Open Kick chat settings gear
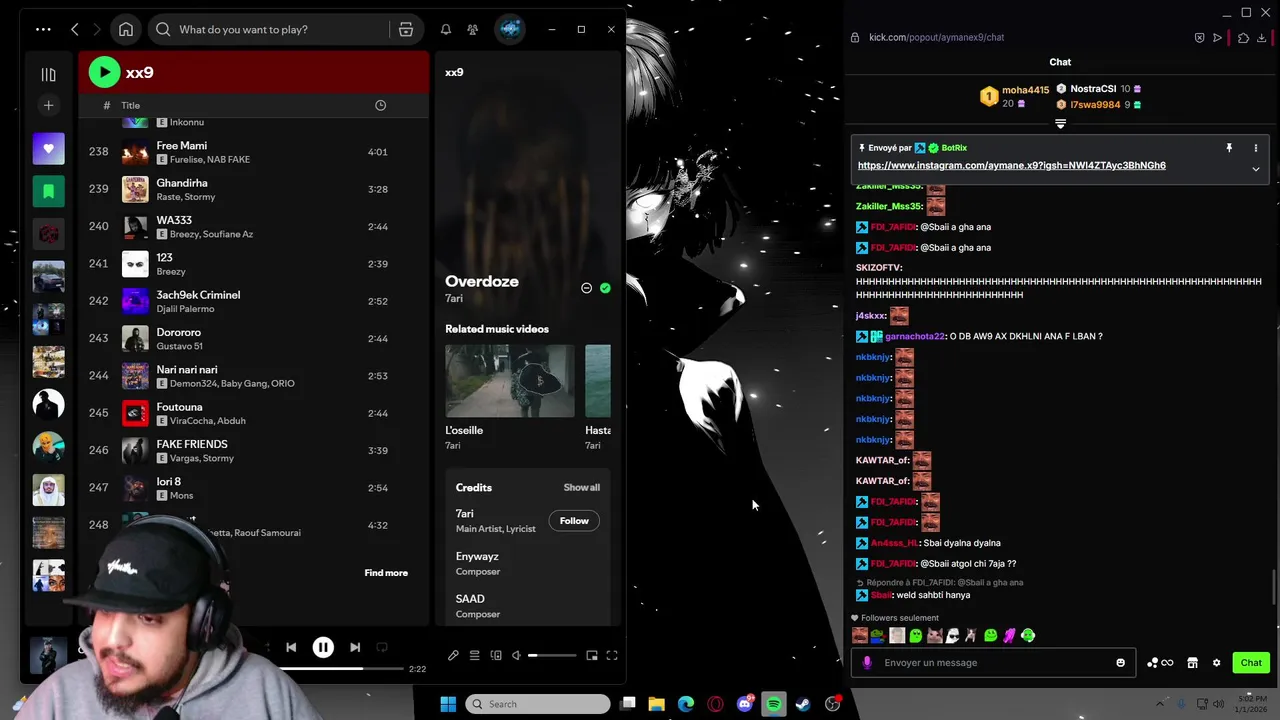 pos(1216,663)
